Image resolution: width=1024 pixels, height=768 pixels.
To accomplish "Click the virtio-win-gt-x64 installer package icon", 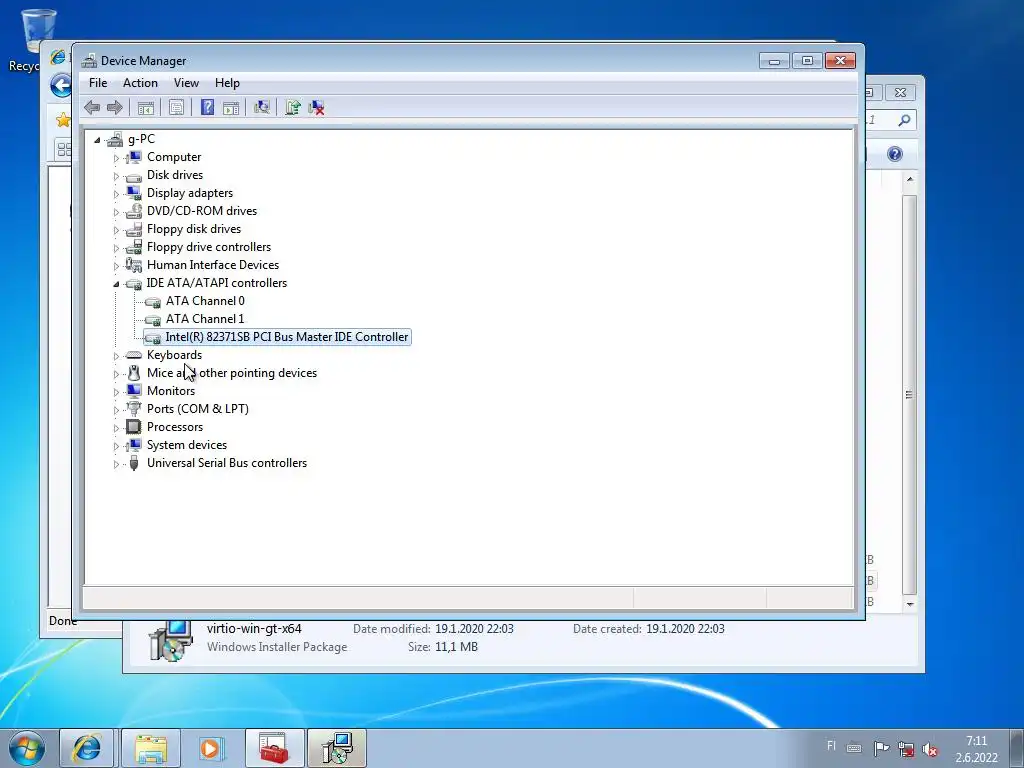I will click(x=170, y=640).
